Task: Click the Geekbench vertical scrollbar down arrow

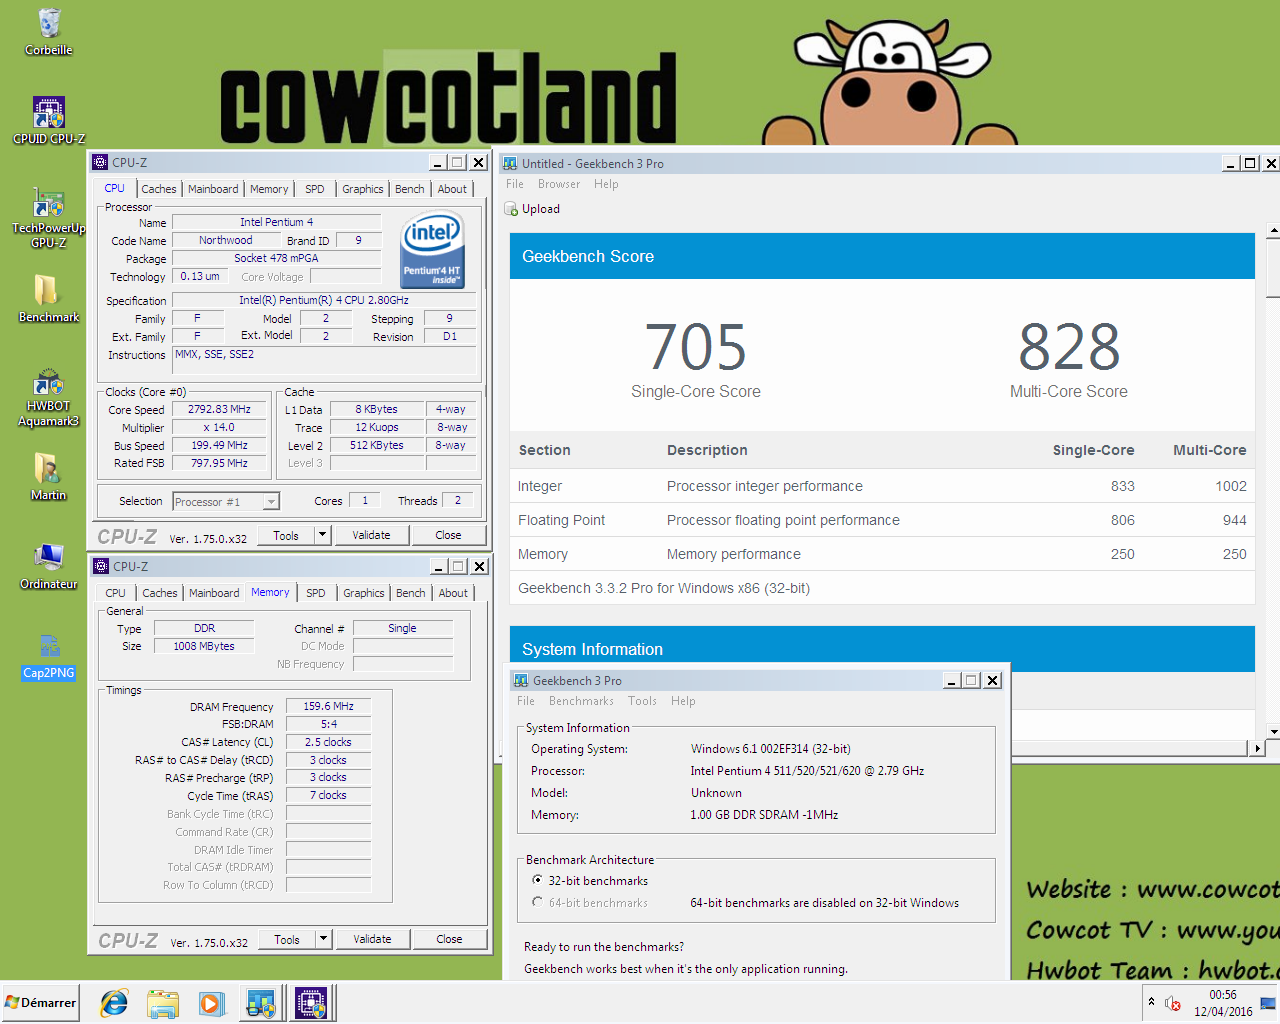Action: point(1273,732)
